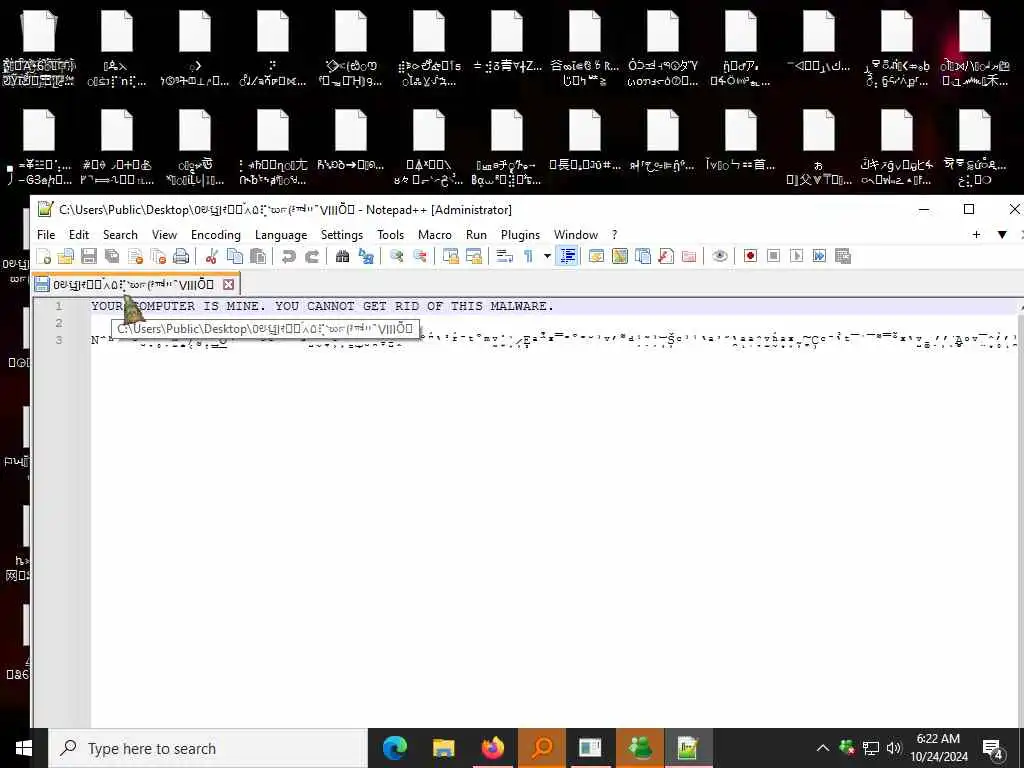The image size is (1024, 768).
Task: Click the Close All documents toolbar icon
Action: pyautogui.click(x=158, y=256)
